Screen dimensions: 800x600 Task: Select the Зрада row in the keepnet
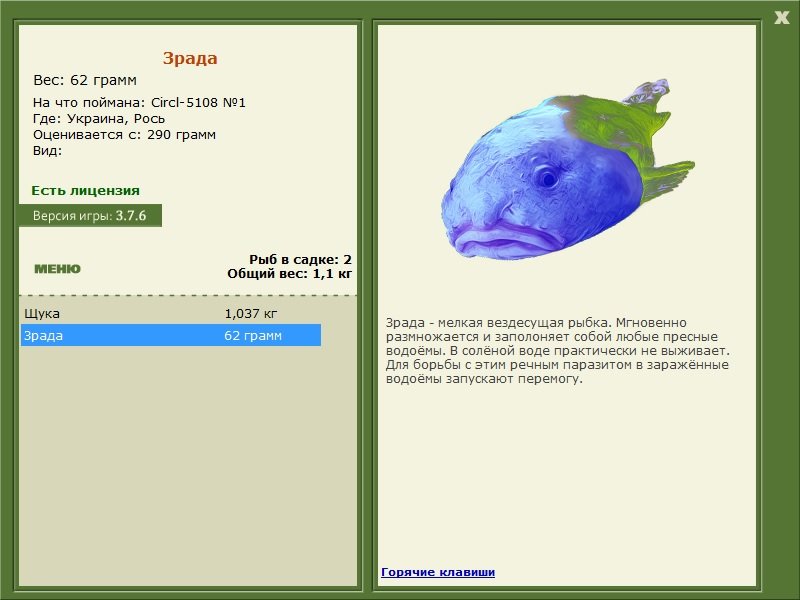click(171, 335)
